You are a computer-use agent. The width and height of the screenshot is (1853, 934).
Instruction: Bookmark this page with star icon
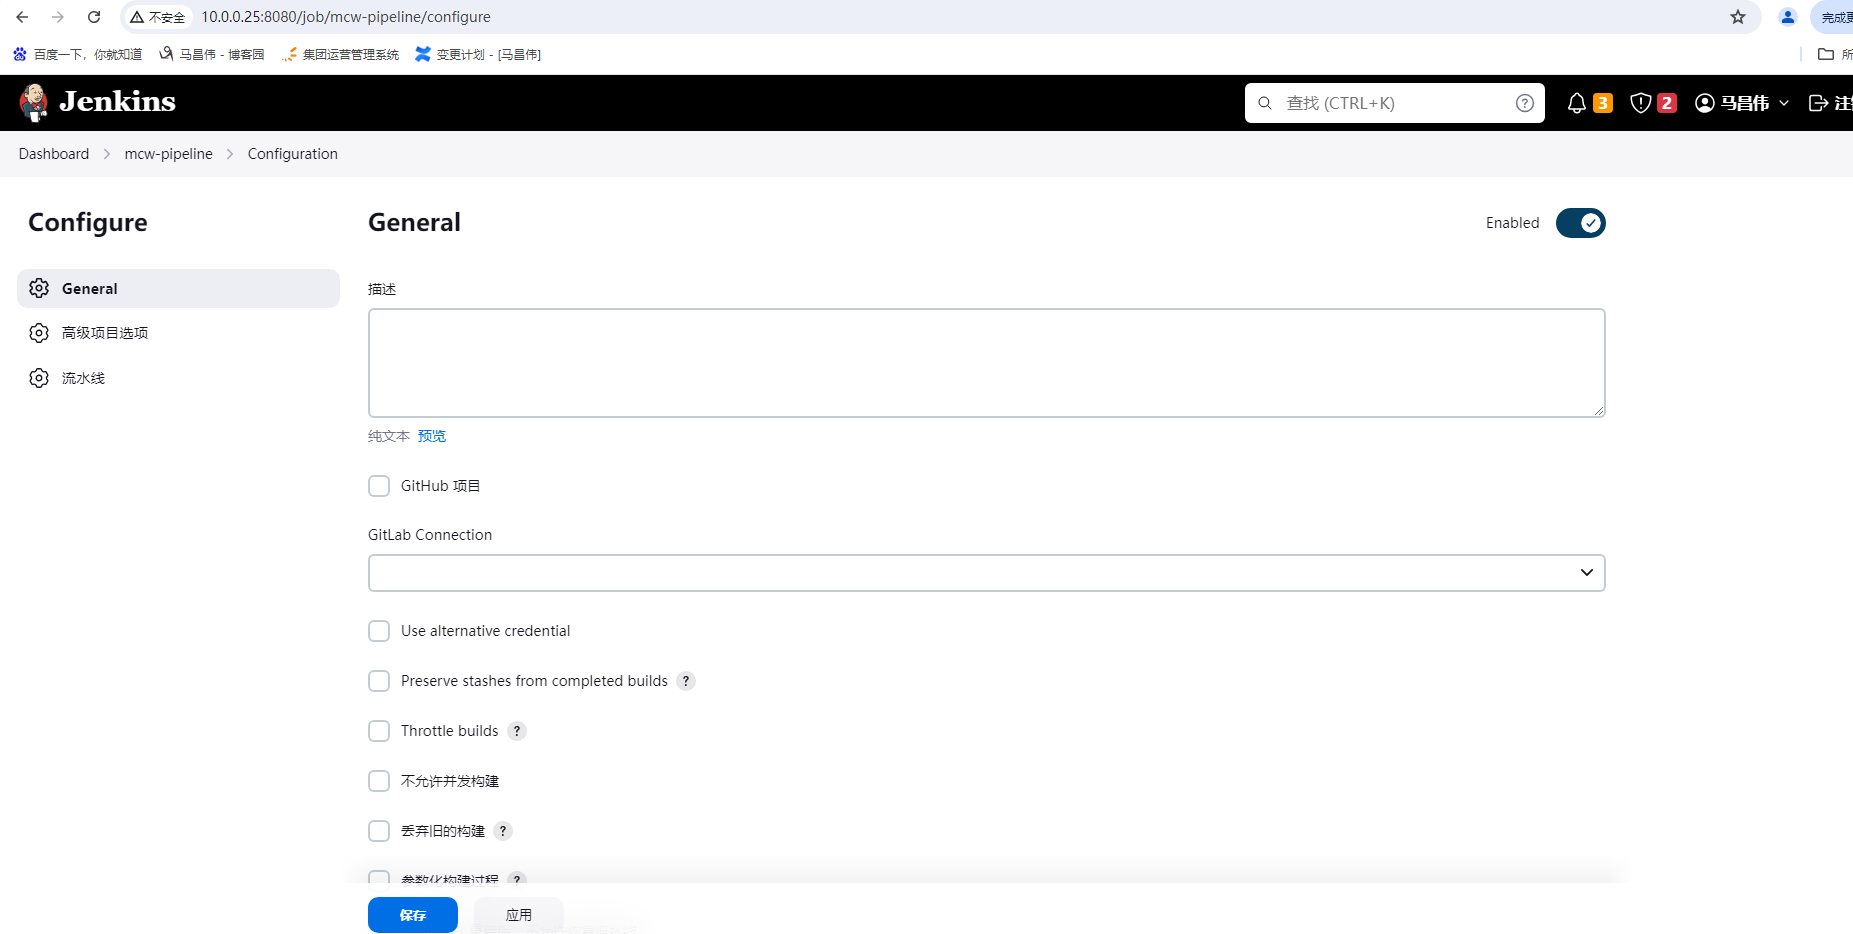(x=1738, y=17)
